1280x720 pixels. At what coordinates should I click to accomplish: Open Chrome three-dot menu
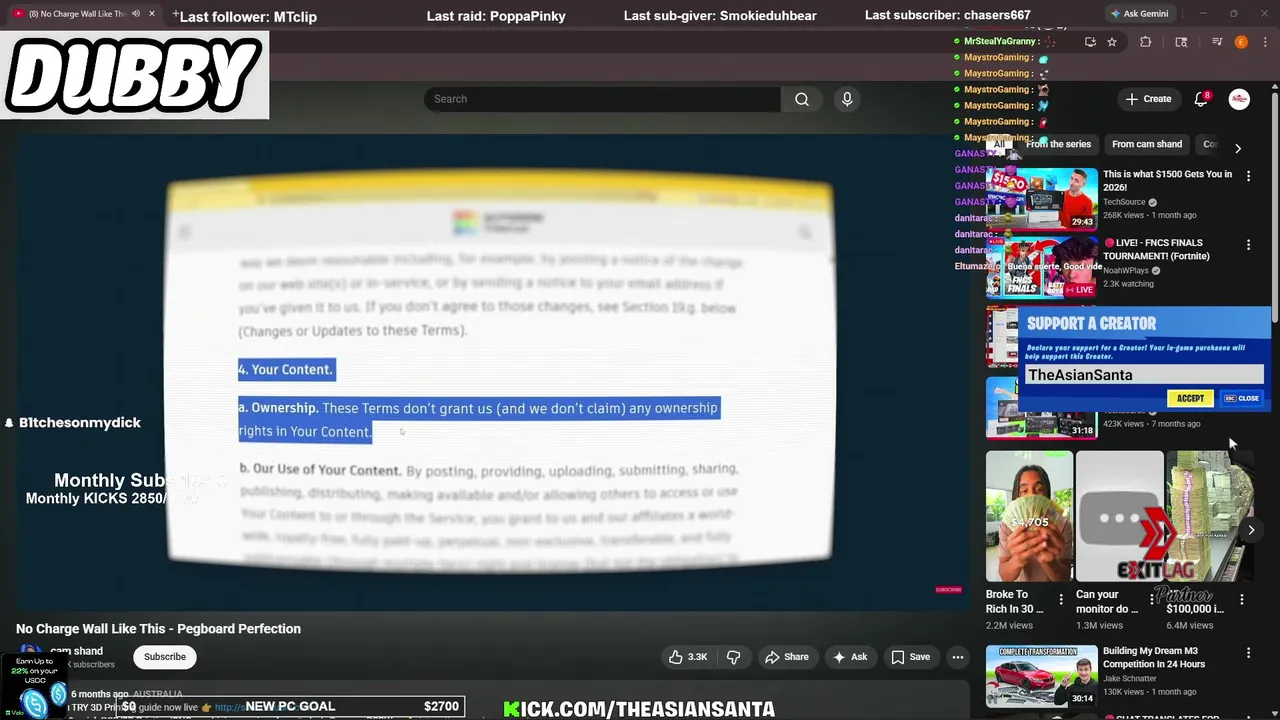click(x=1265, y=42)
